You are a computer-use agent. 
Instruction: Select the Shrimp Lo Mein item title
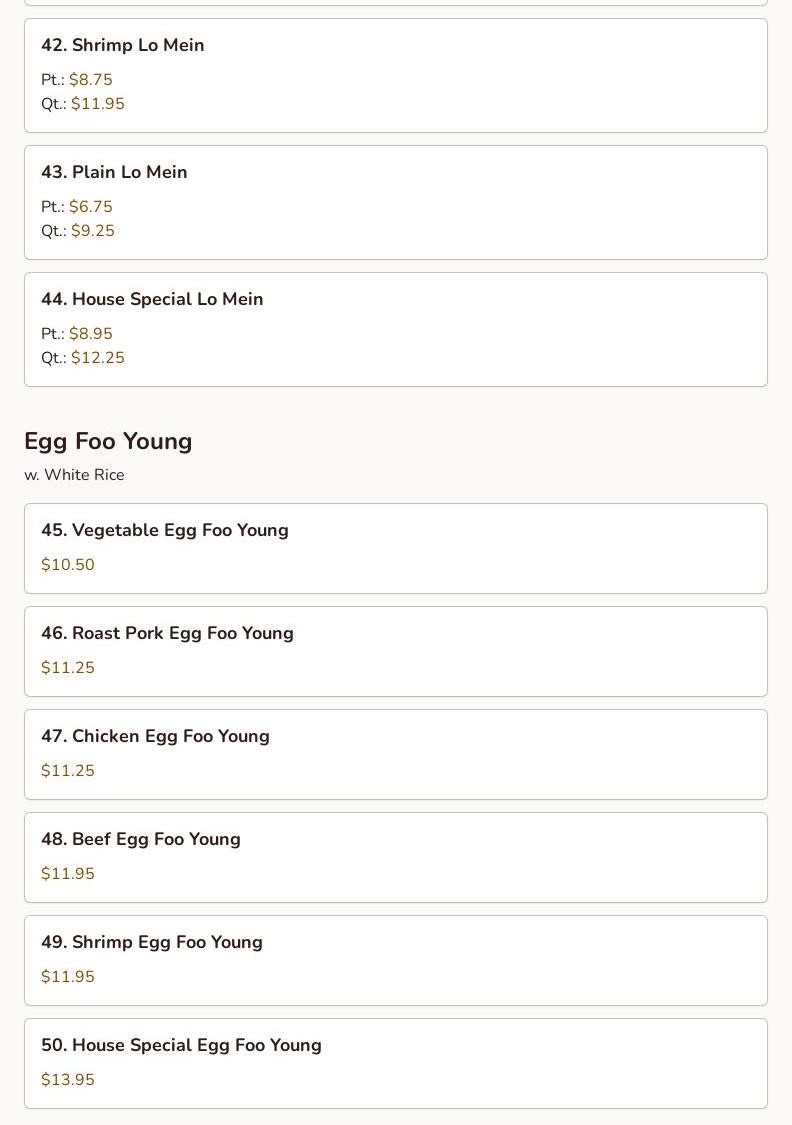(122, 45)
